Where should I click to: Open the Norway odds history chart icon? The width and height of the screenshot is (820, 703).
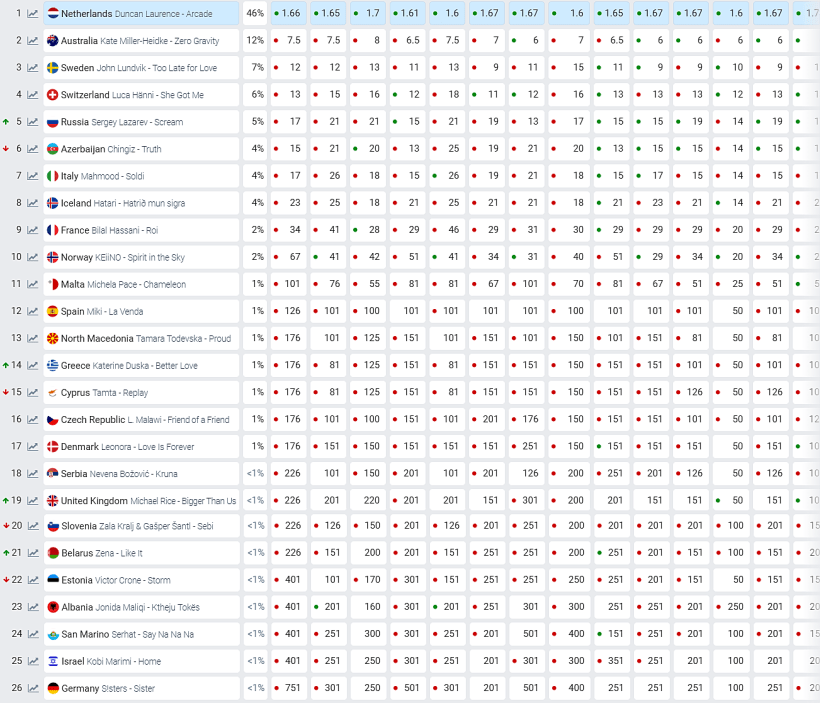click(x=32, y=257)
